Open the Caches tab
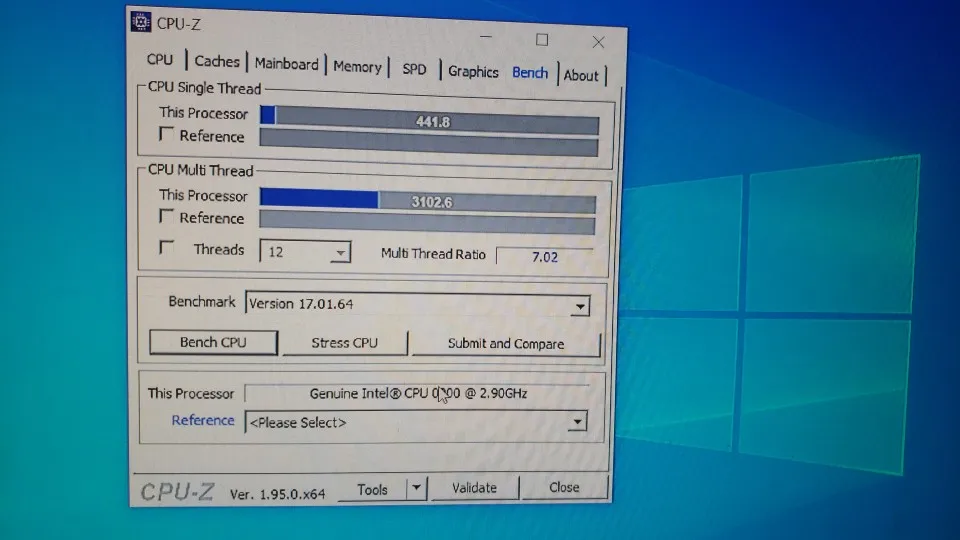 click(217, 61)
